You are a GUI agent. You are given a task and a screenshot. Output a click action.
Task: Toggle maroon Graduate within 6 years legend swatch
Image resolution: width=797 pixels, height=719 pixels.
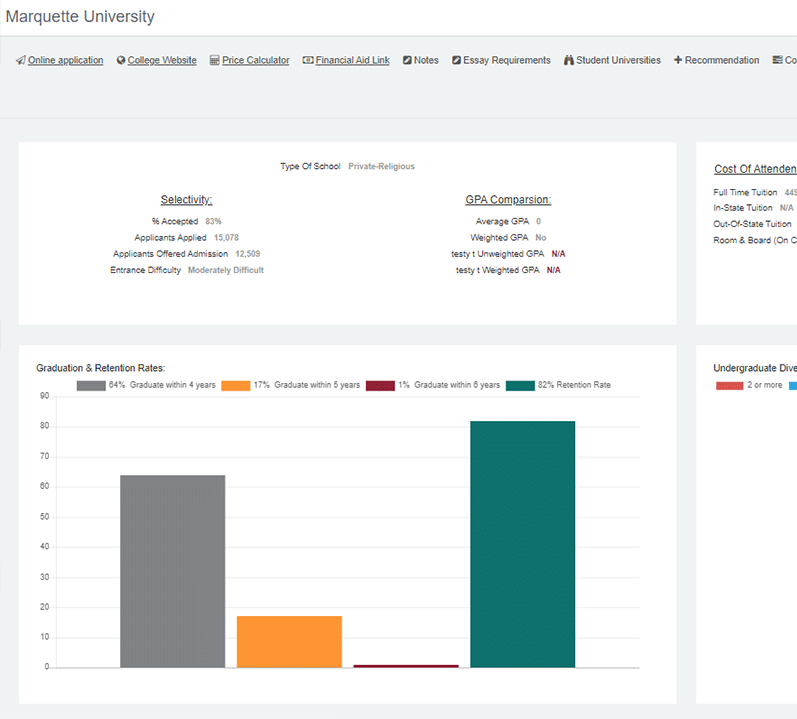380,386
